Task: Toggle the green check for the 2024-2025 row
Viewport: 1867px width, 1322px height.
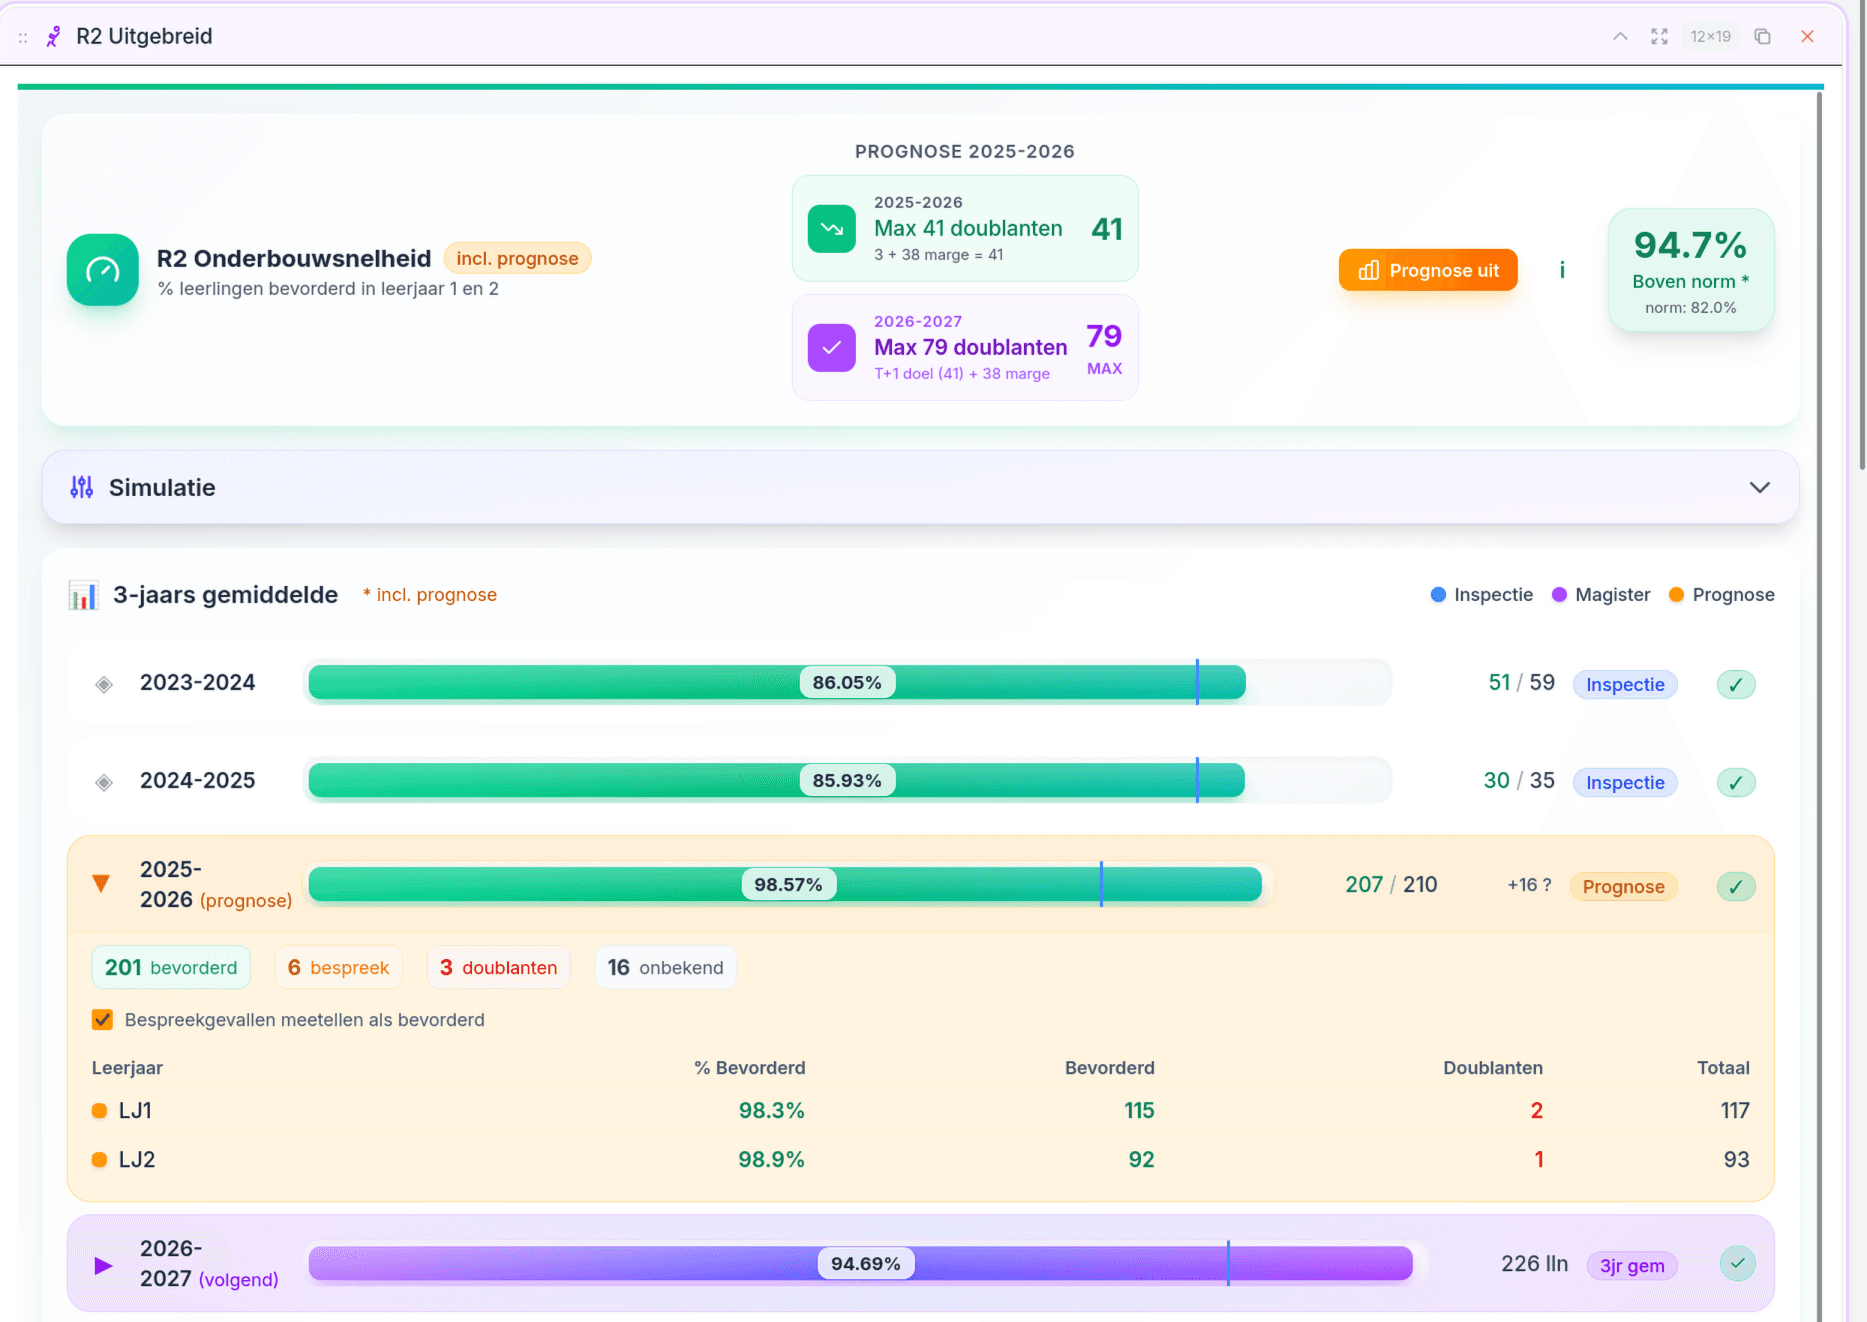Action: (x=1737, y=782)
